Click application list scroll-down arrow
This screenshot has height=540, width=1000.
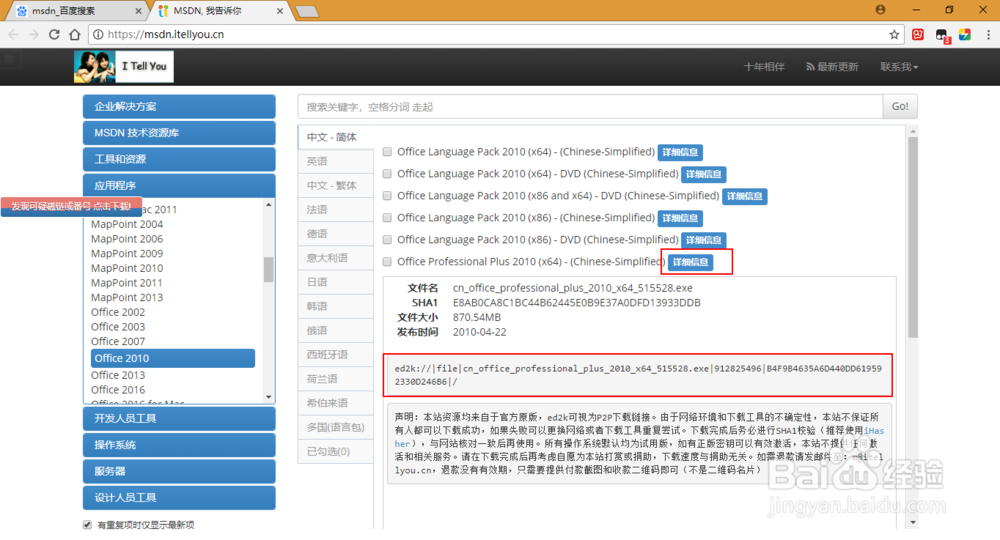pos(268,397)
